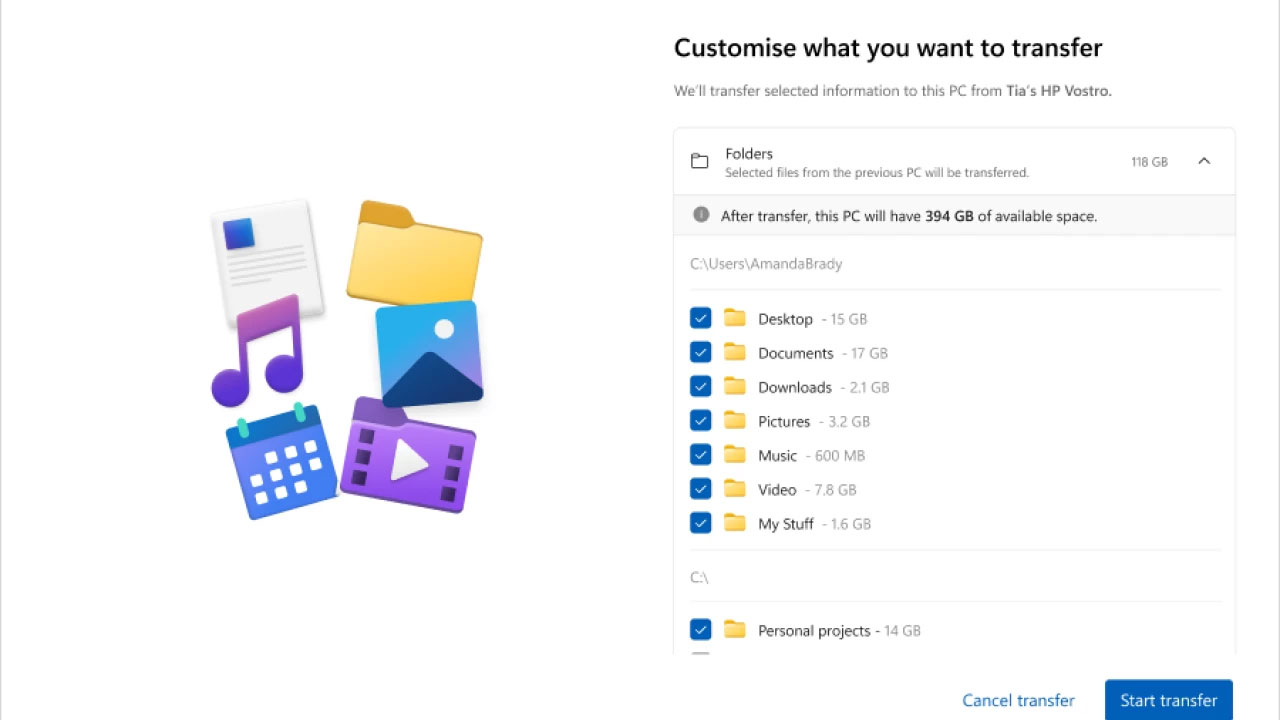Click the Start transfer button
The width and height of the screenshot is (1280, 720).
click(1168, 699)
